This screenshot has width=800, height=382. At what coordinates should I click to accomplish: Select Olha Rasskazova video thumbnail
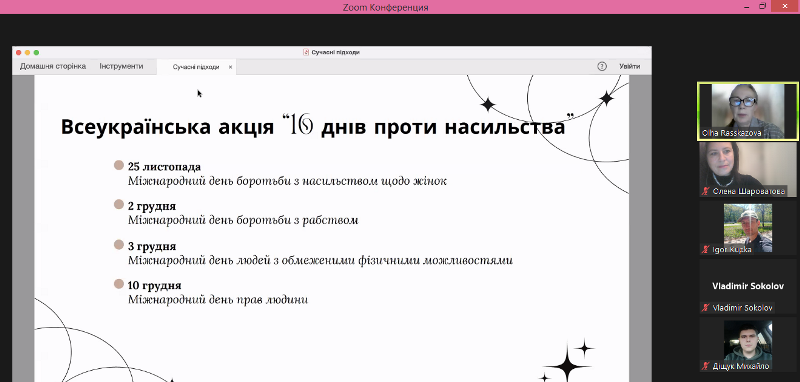tap(748, 111)
